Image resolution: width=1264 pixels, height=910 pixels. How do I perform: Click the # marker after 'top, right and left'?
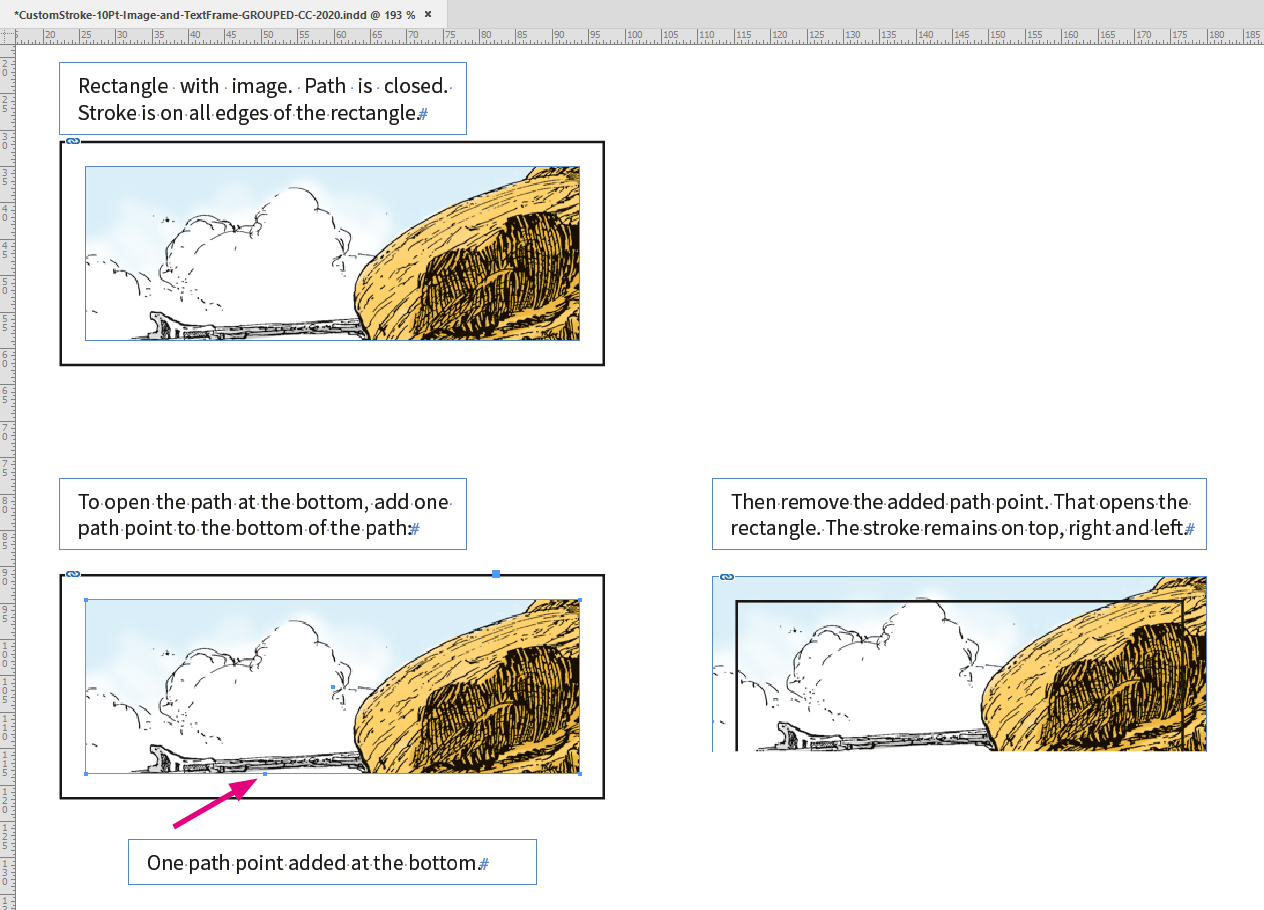tap(1191, 528)
